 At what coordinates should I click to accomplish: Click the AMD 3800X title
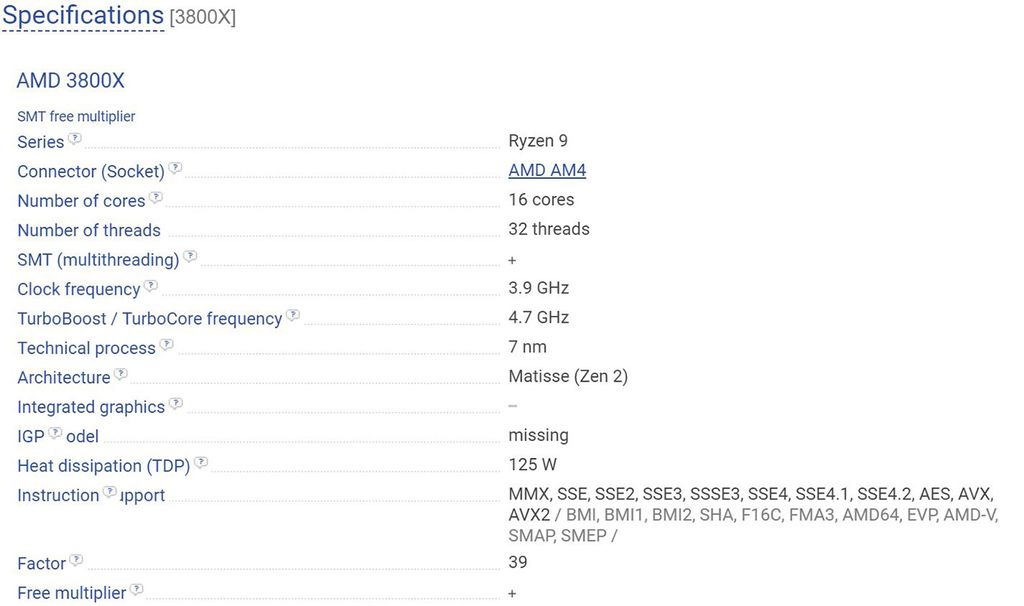[71, 81]
